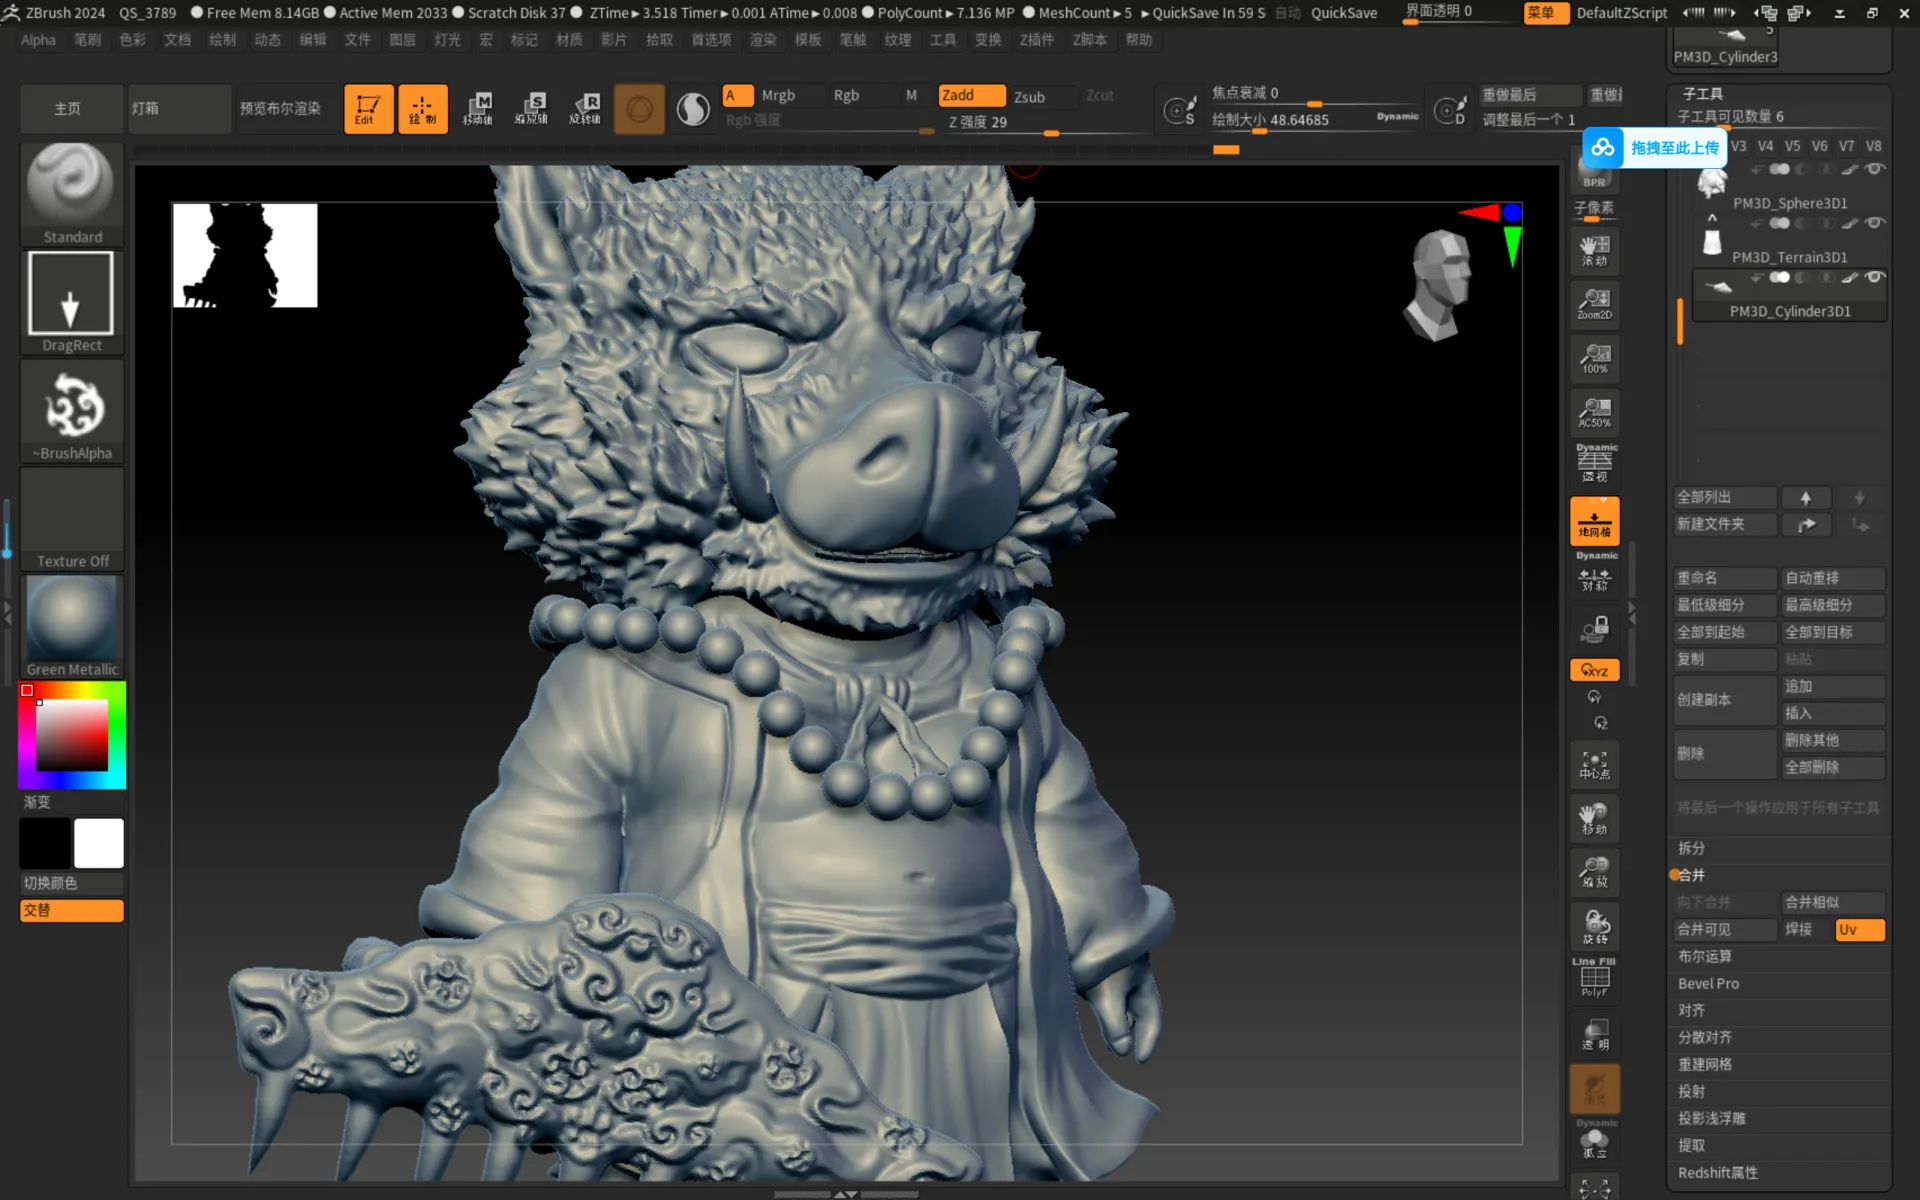This screenshot has height=1200, width=1920.
Task: Open the Alpha menu
Action: point(38,40)
